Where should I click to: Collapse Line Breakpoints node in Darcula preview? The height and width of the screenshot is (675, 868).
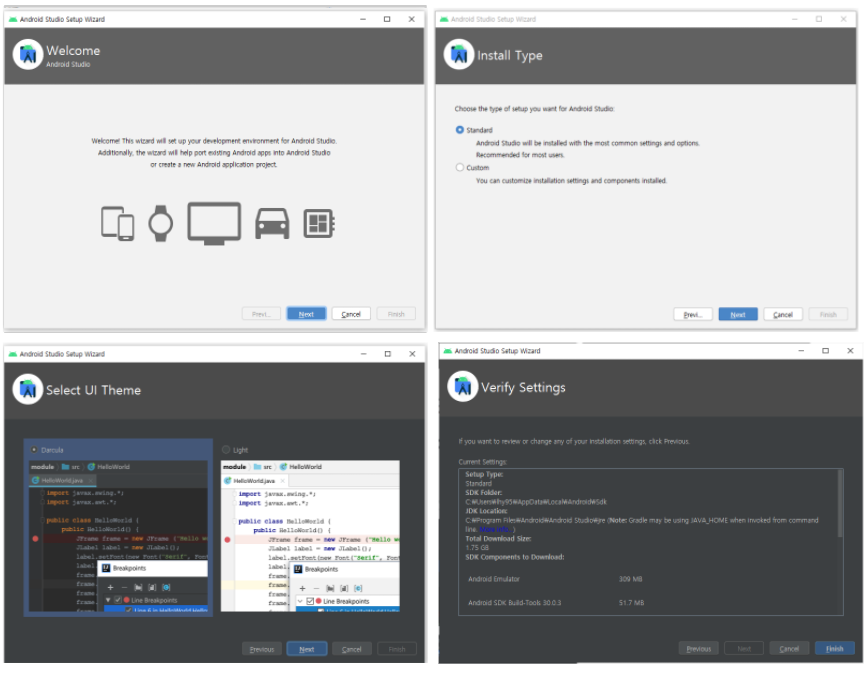point(108,600)
